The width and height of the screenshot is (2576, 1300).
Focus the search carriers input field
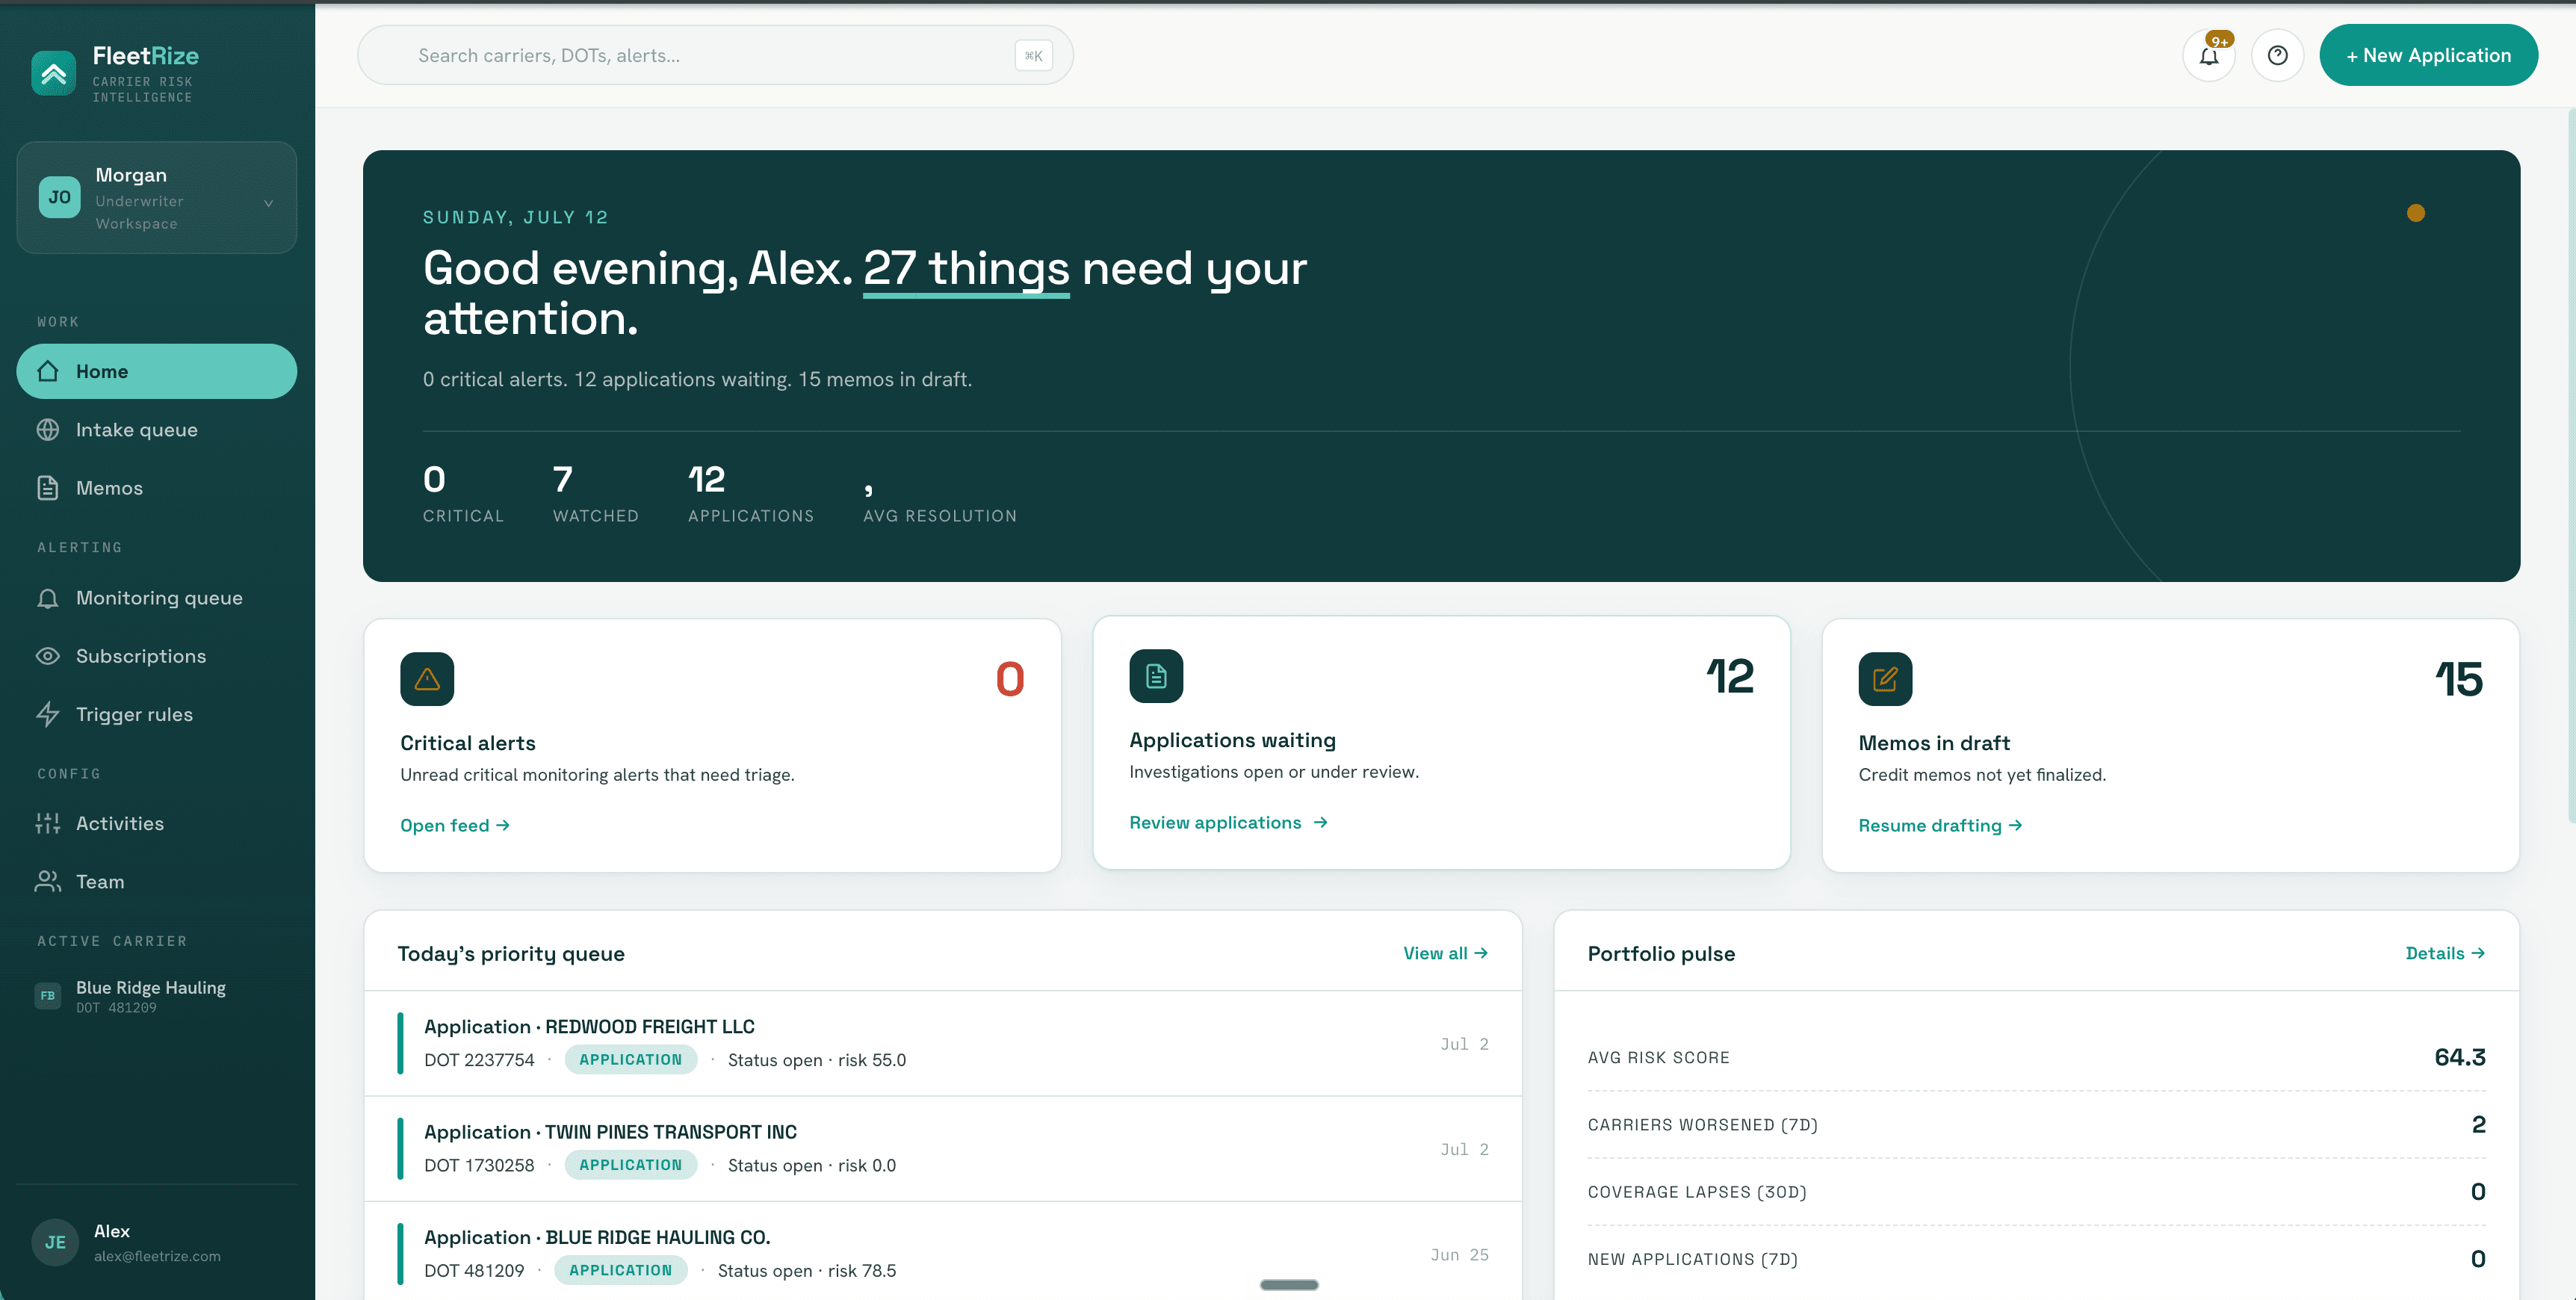pyautogui.click(x=715, y=55)
